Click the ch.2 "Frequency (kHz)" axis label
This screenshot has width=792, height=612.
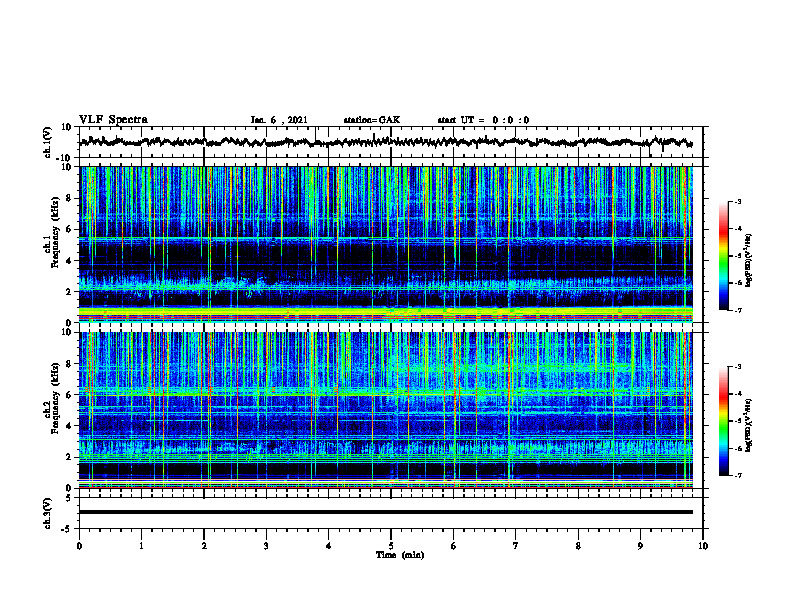(x=55, y=398)
